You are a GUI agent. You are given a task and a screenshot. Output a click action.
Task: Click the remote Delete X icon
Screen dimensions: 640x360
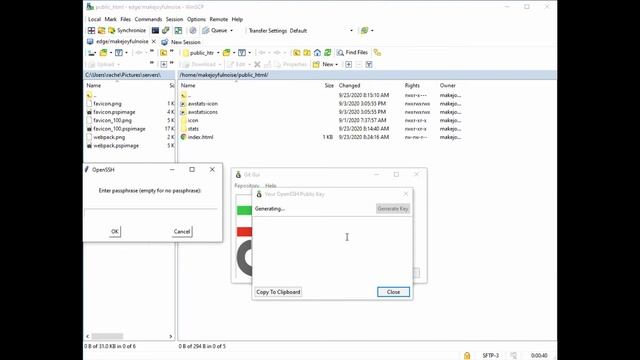click(257, 64)
